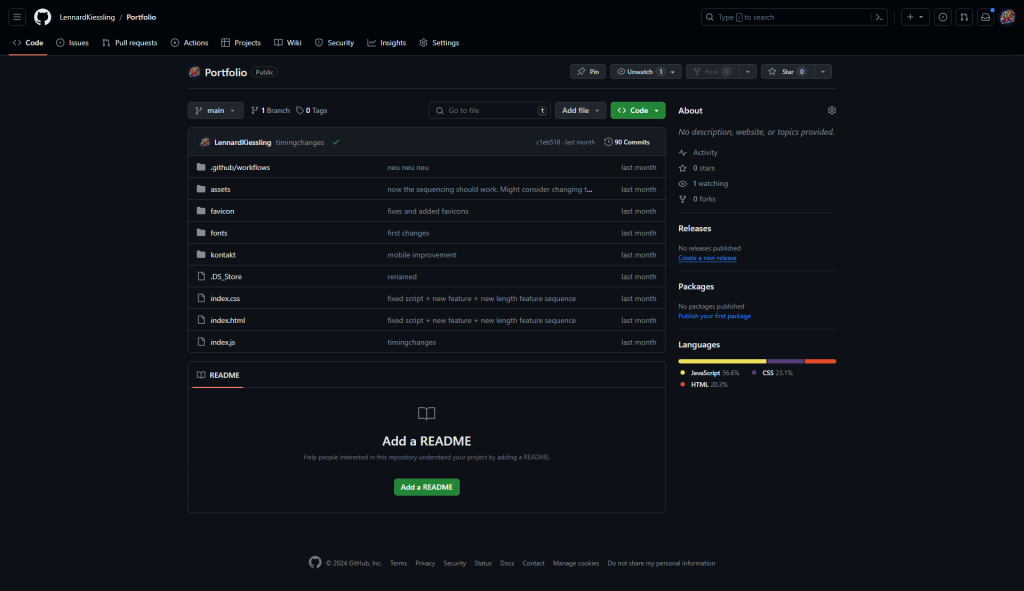Open the index.html file

tap(228, 321)
